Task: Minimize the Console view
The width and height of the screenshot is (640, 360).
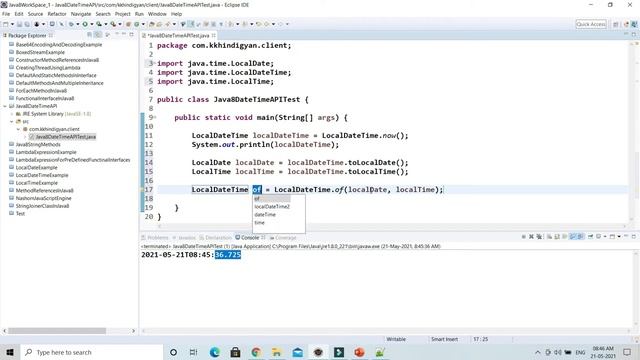Action: [626, 236]
